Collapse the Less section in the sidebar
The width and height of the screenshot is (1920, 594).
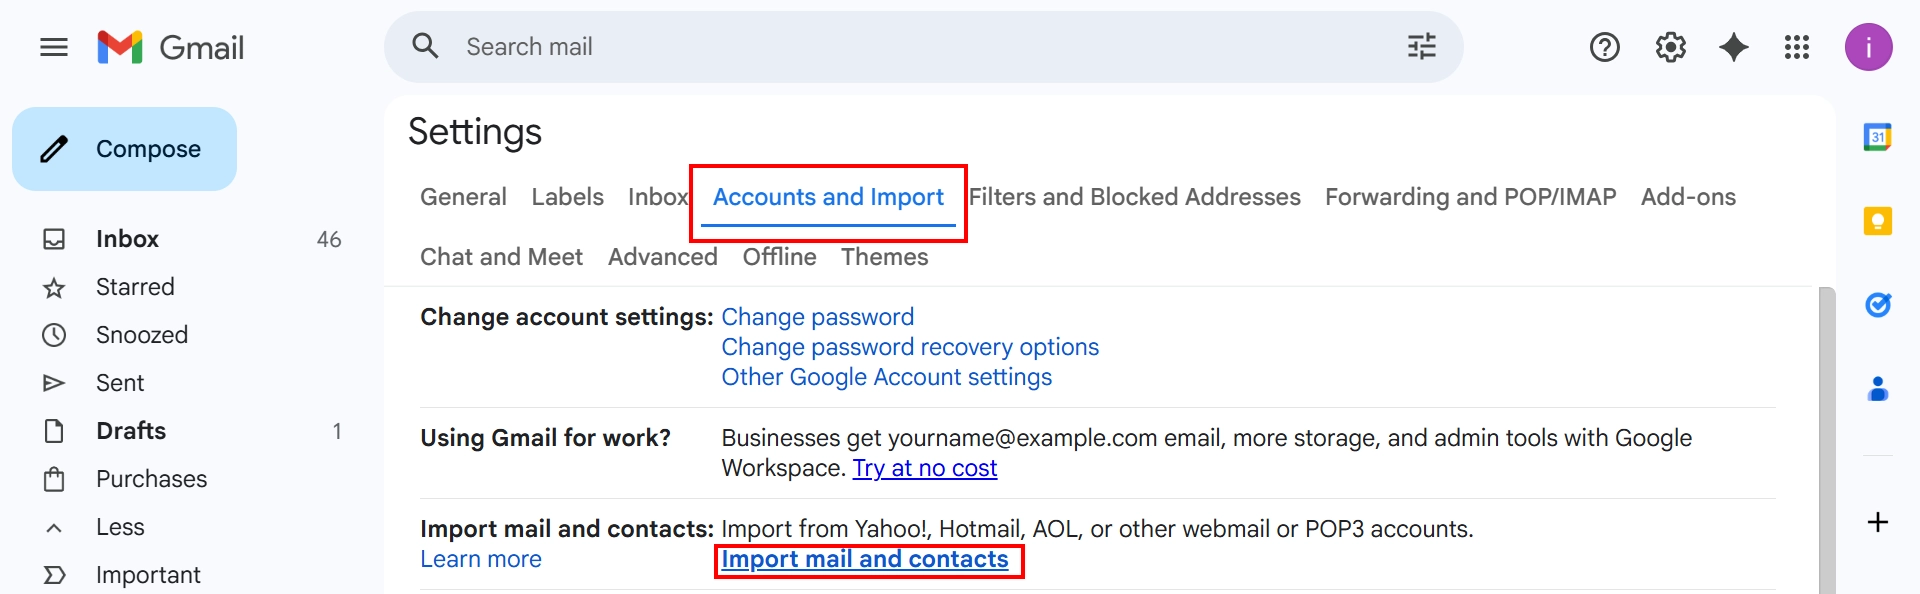[120, 527]
